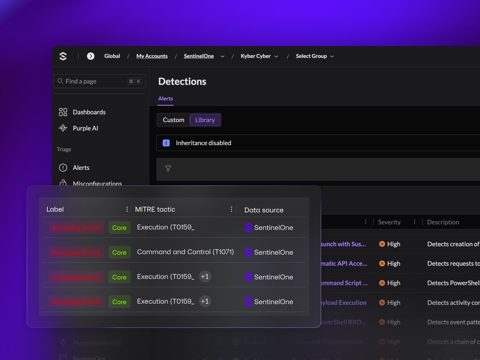Click the Inheritance disabled info icon
The height and width of the screenshot is (360, 480).
tap(166, 143)
